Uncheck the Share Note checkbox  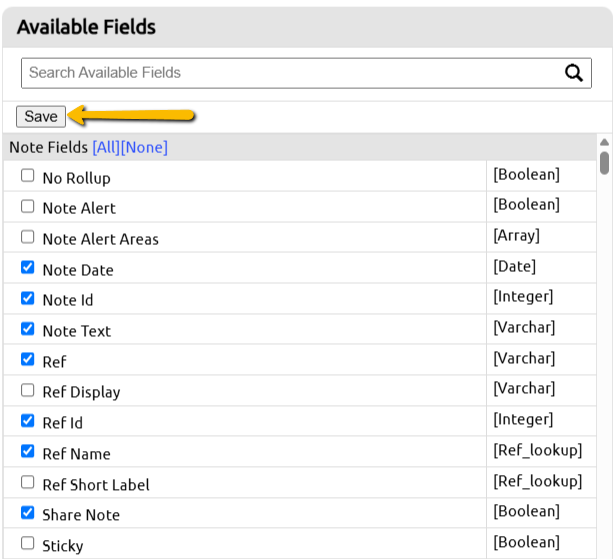coord(28,512)
